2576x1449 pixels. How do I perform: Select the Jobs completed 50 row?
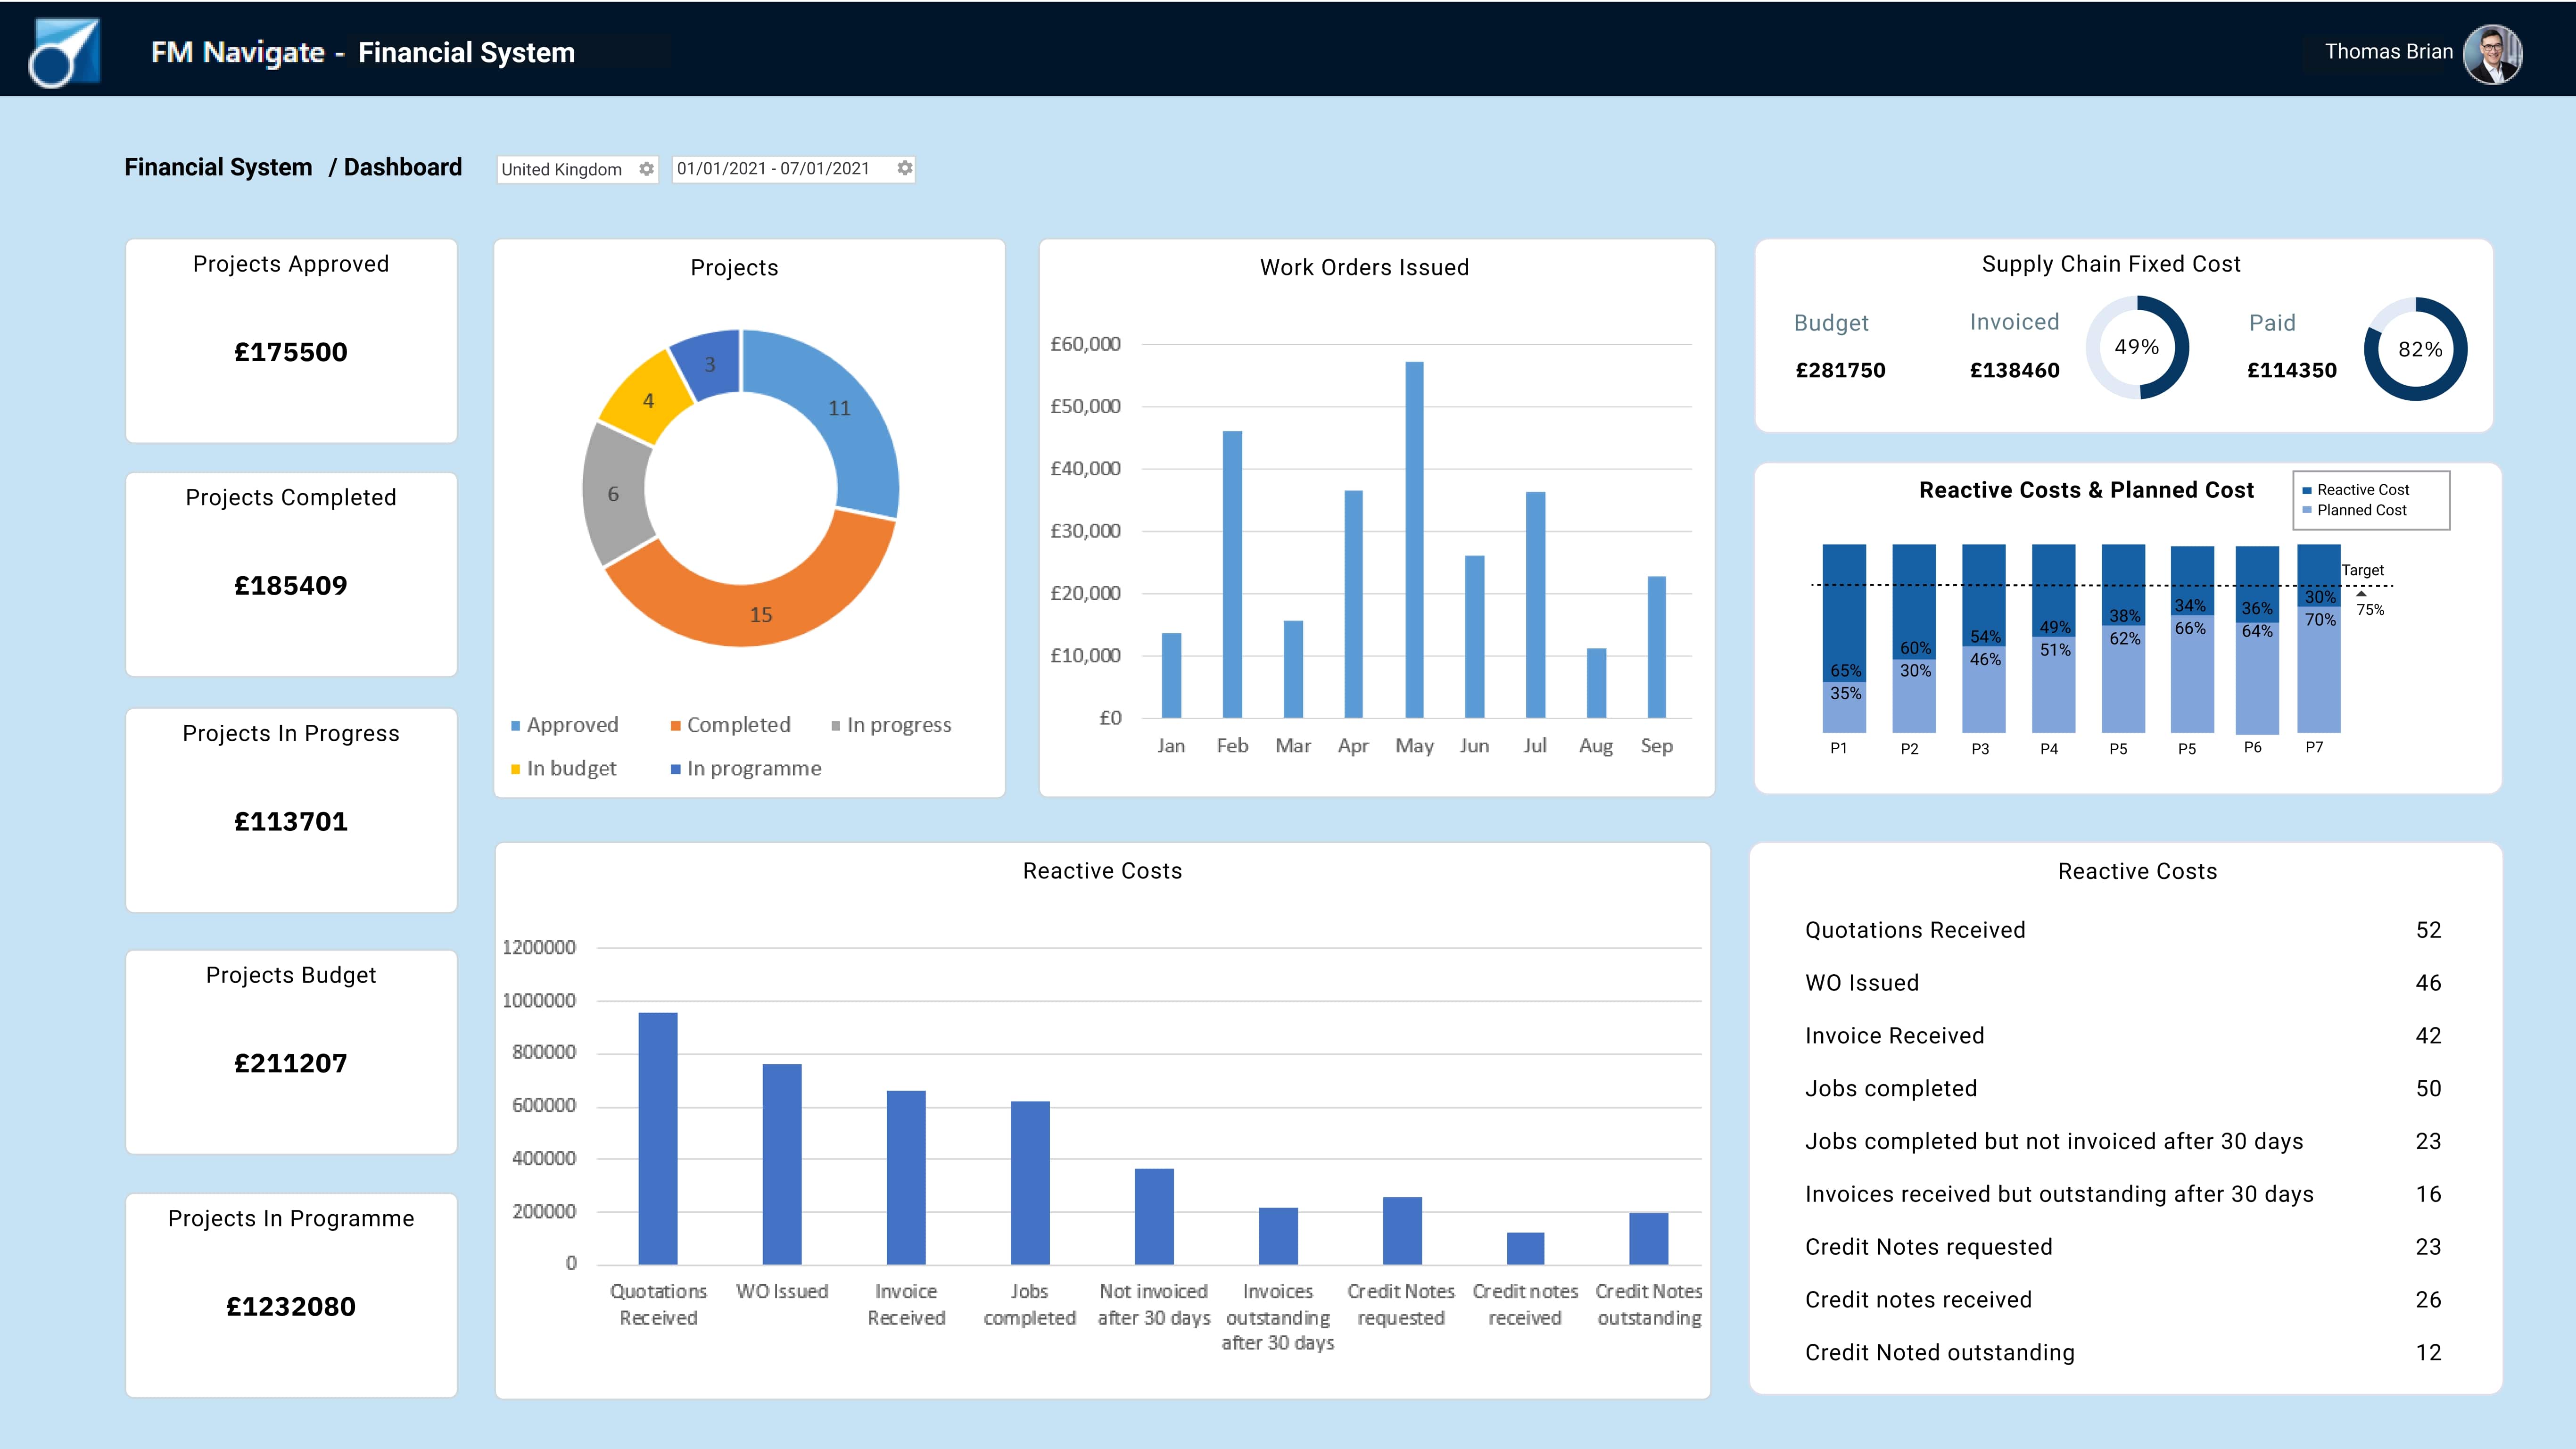pyautogui.click(x=2122, y=1089)
